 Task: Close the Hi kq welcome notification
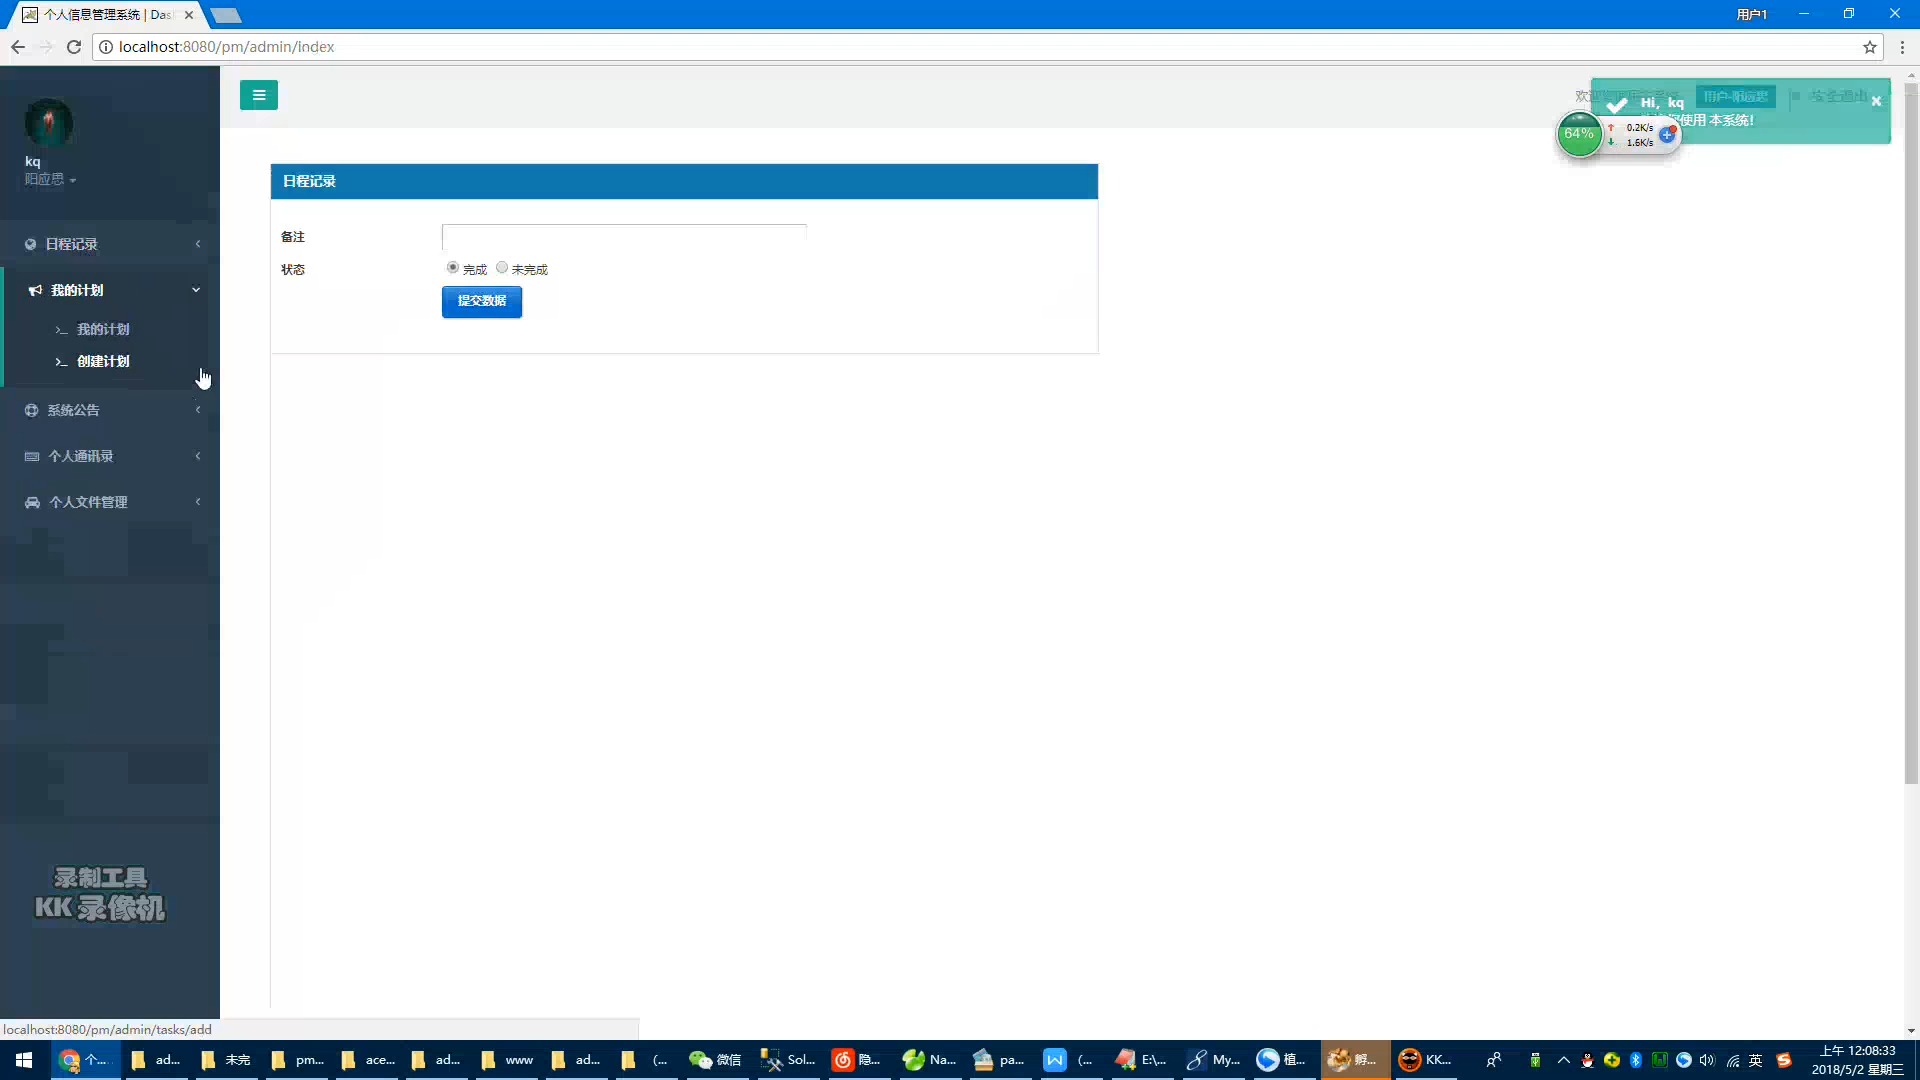pos(1876,101)
